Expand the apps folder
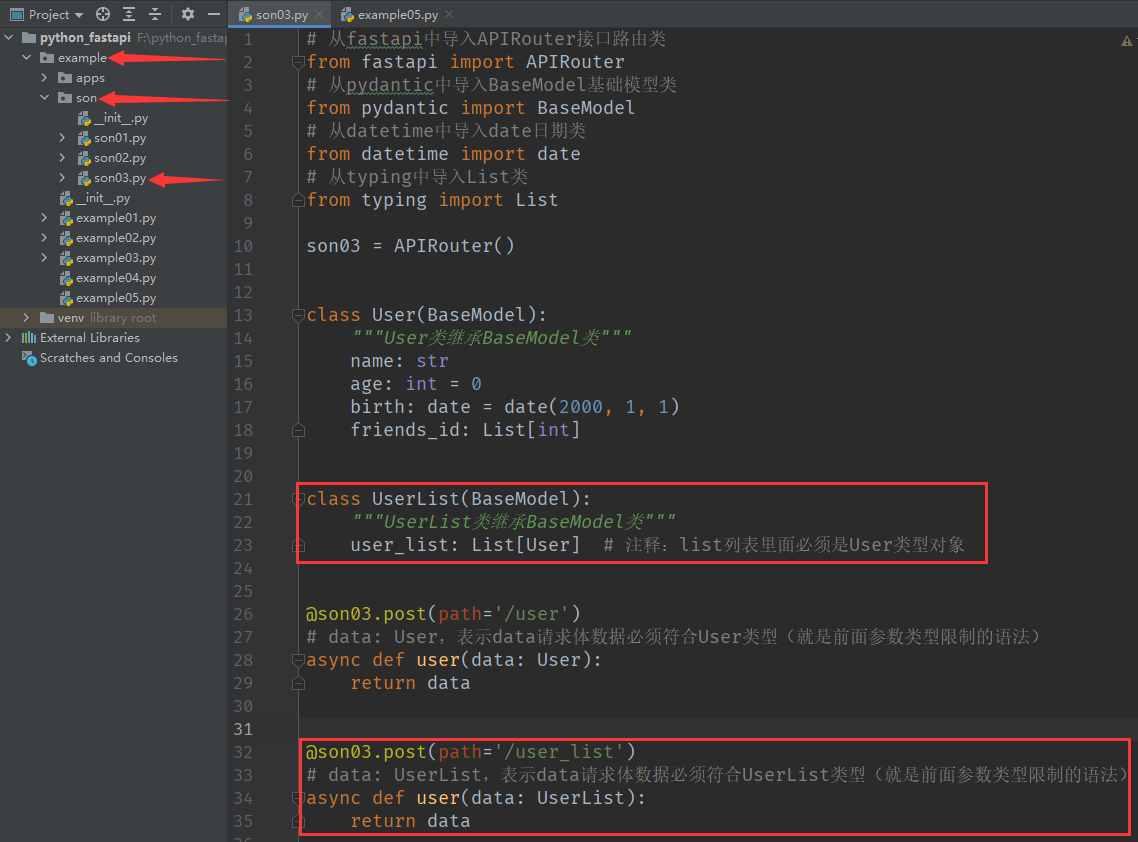 point(45,78)
